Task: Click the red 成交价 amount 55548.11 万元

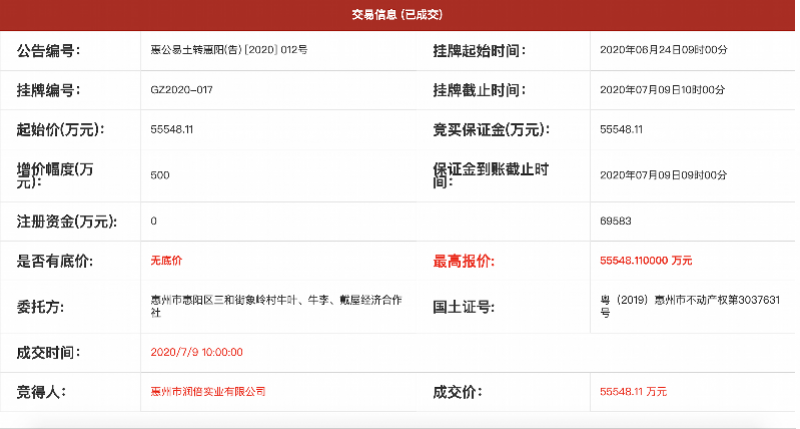Action: tap(634, 392)
